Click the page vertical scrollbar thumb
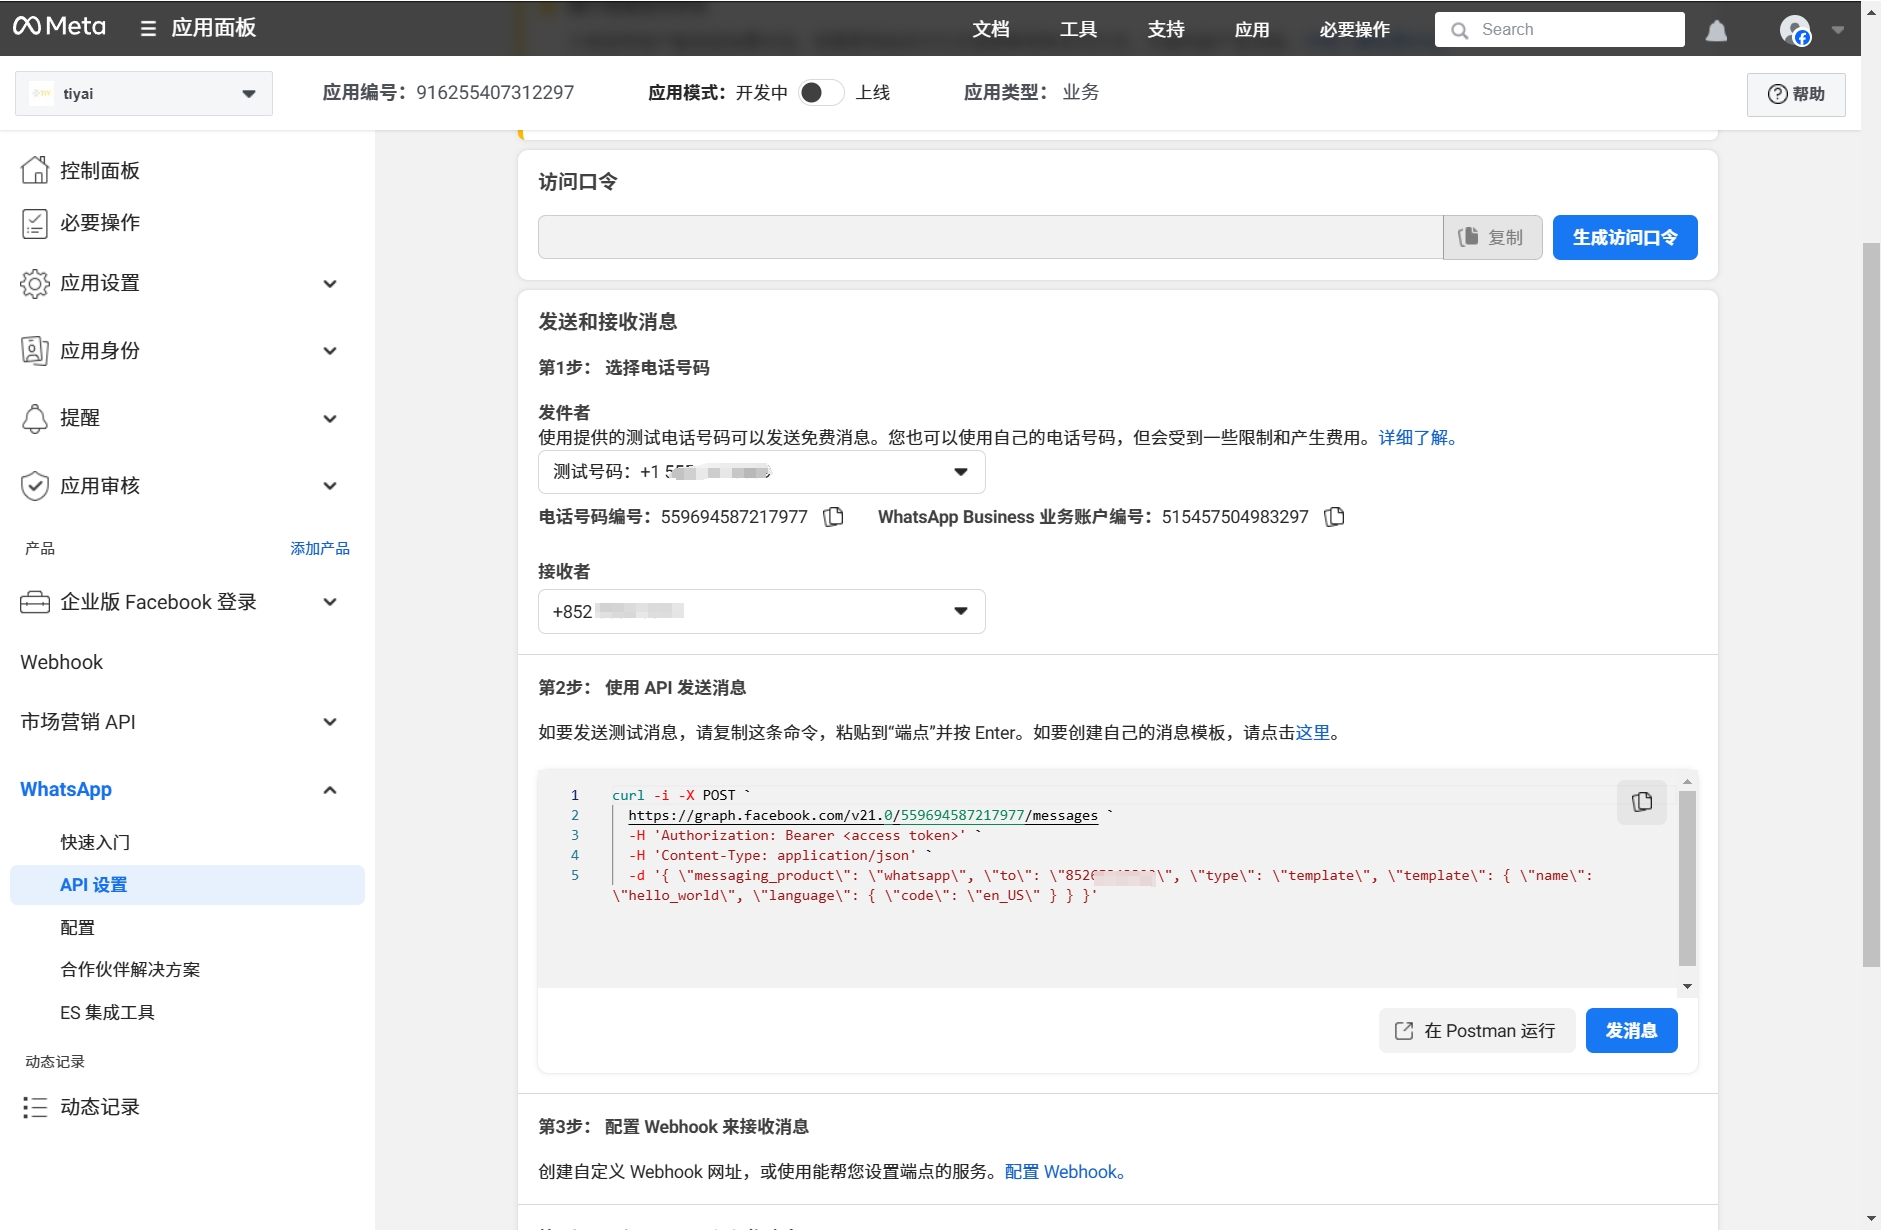This screenshot has width=1881, height=1230. [x=1871, y=605]
